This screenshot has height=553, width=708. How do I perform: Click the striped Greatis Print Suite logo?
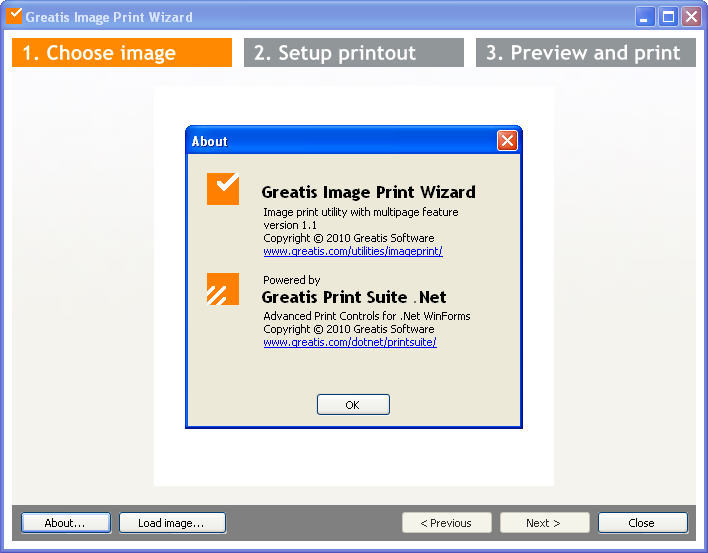(x=223, y=289)
